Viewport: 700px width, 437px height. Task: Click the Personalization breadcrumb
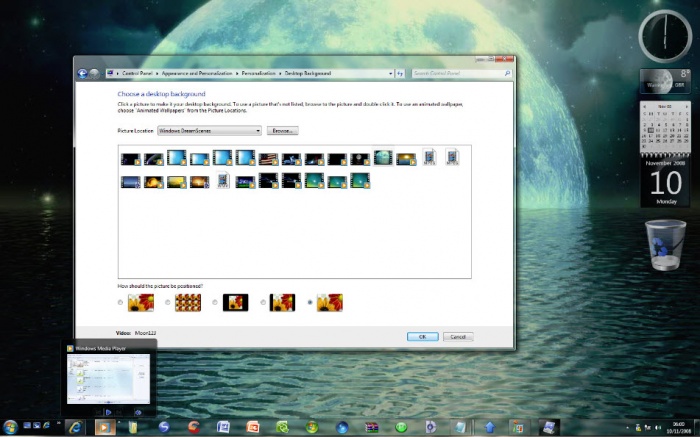258,73
